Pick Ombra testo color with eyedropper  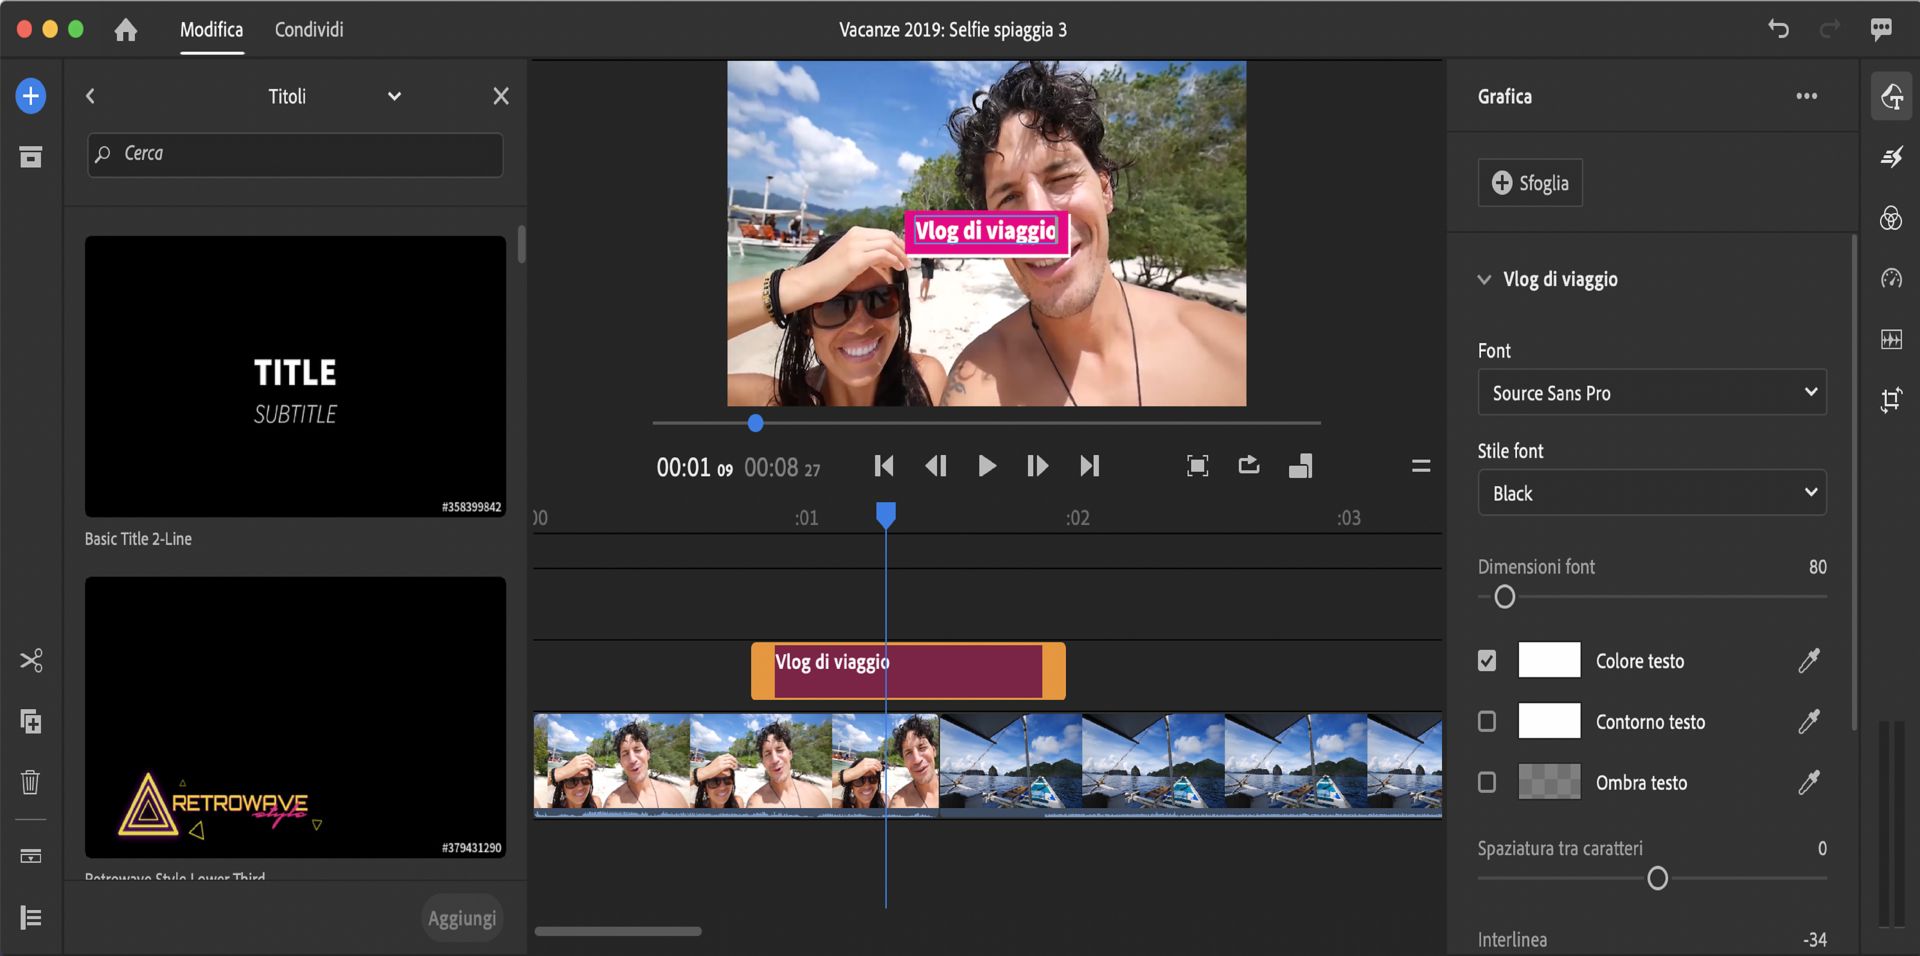pyautogui.click(x=1809, y=782)
